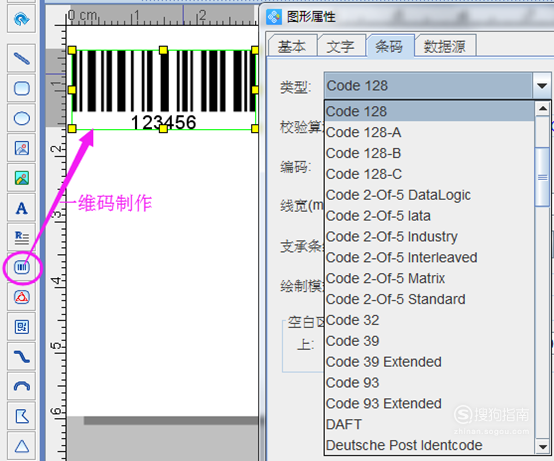Select the QR Code tool

click(22, 327)
